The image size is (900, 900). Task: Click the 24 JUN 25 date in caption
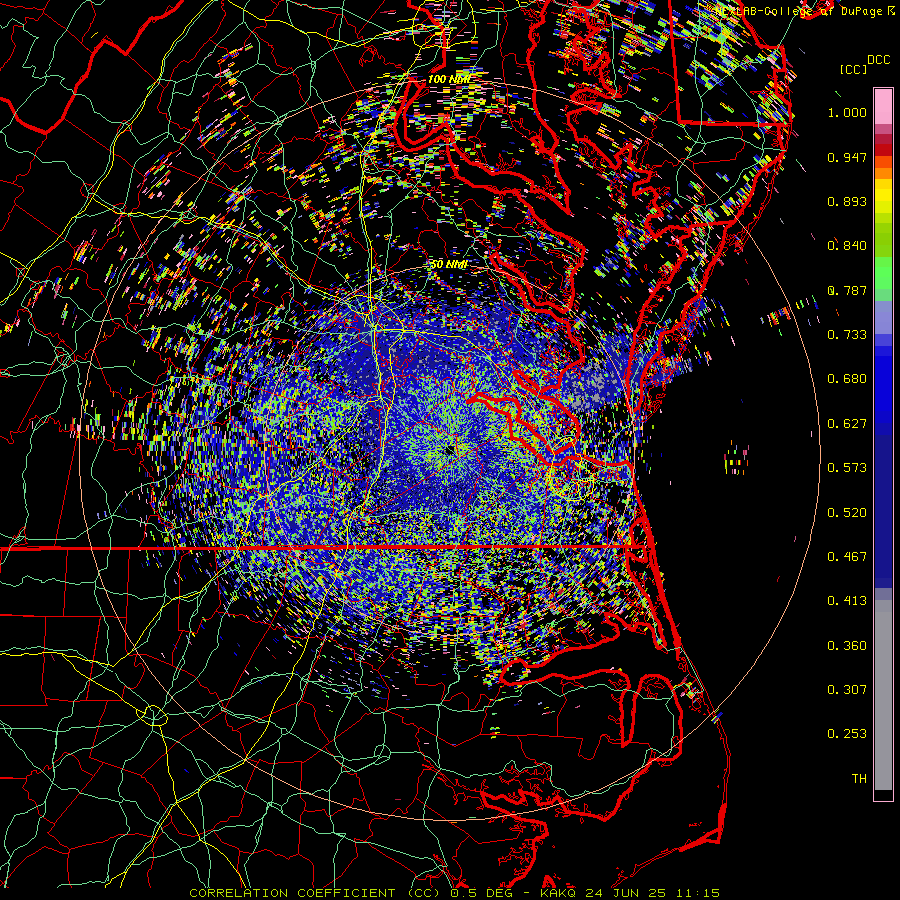[626, 893]
